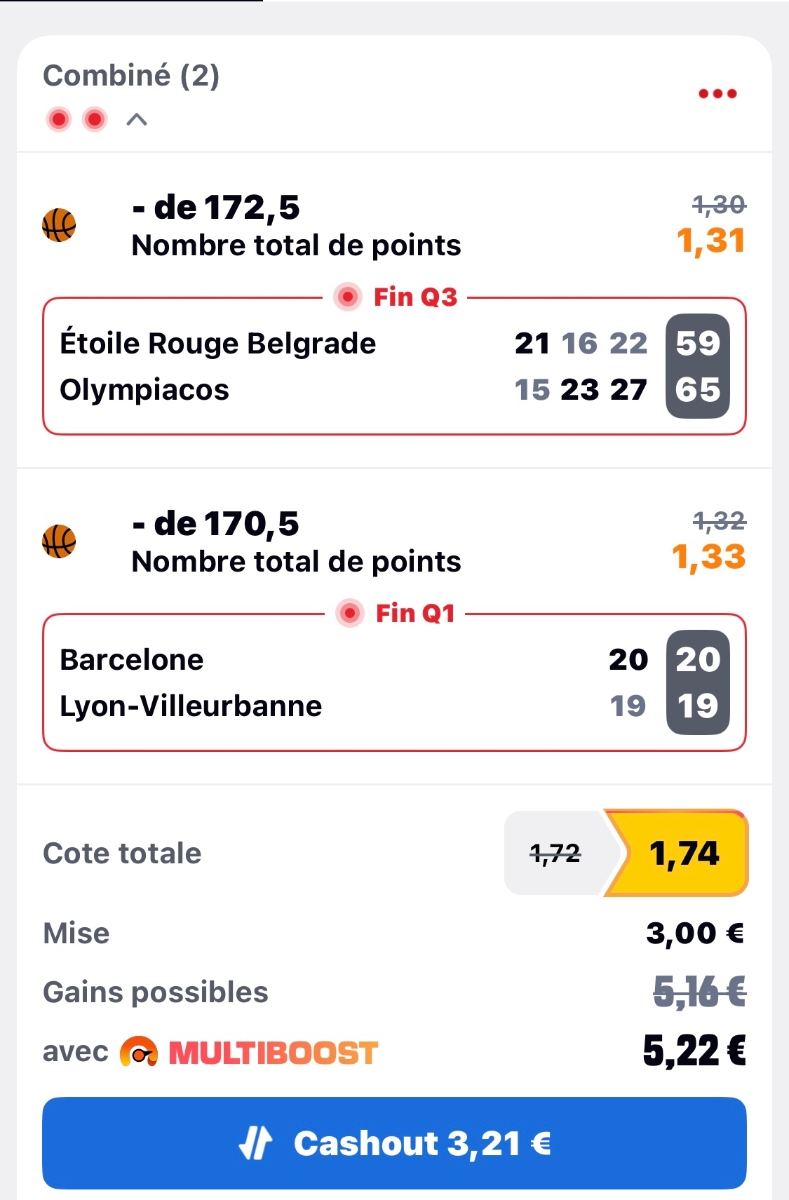
Task: Collapse the Combiné bet details chevron
Action: pos(137,120)
